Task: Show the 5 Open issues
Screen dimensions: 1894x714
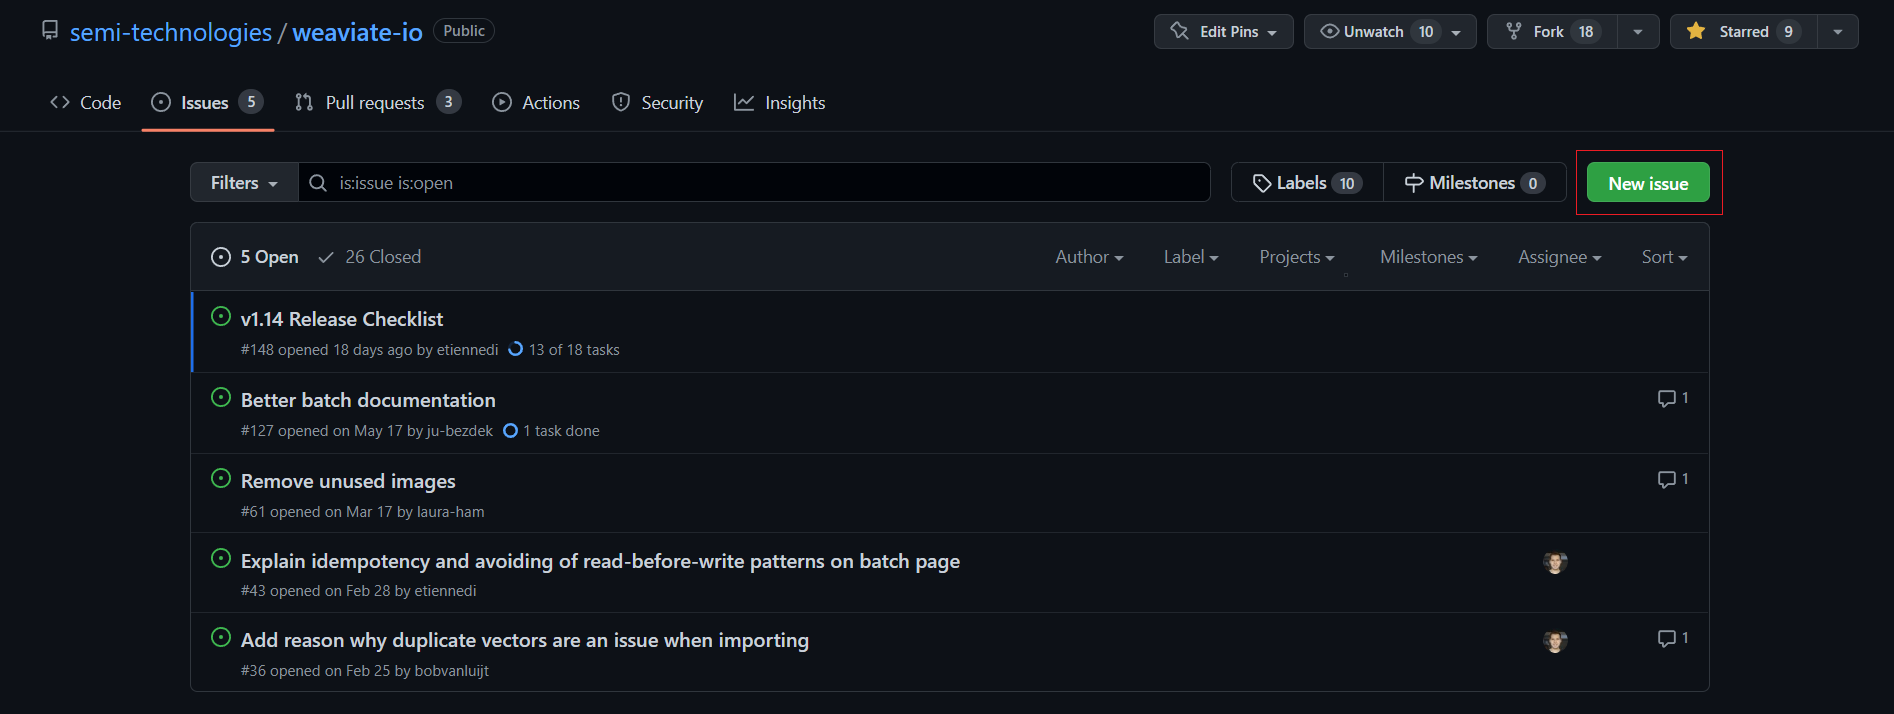Action: (255, 257)
